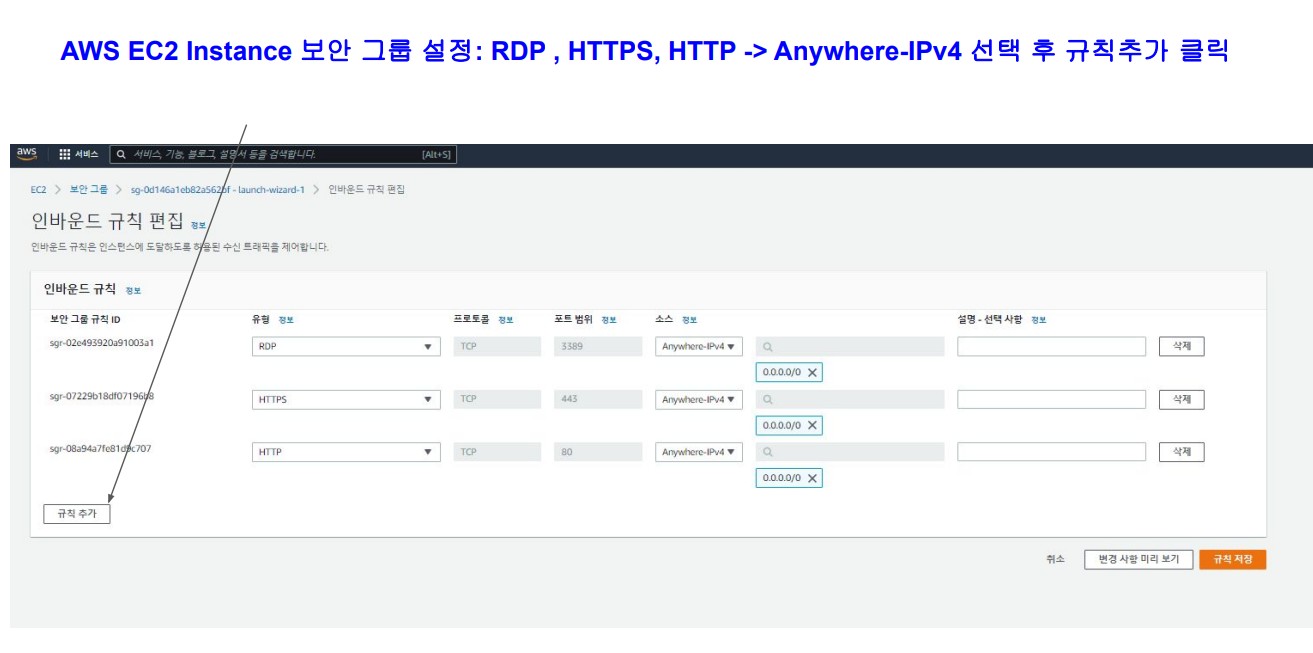Click the 보안 그룹 규칙 ID column header
The image size is (1313, 653).
(x=85, y=320)
